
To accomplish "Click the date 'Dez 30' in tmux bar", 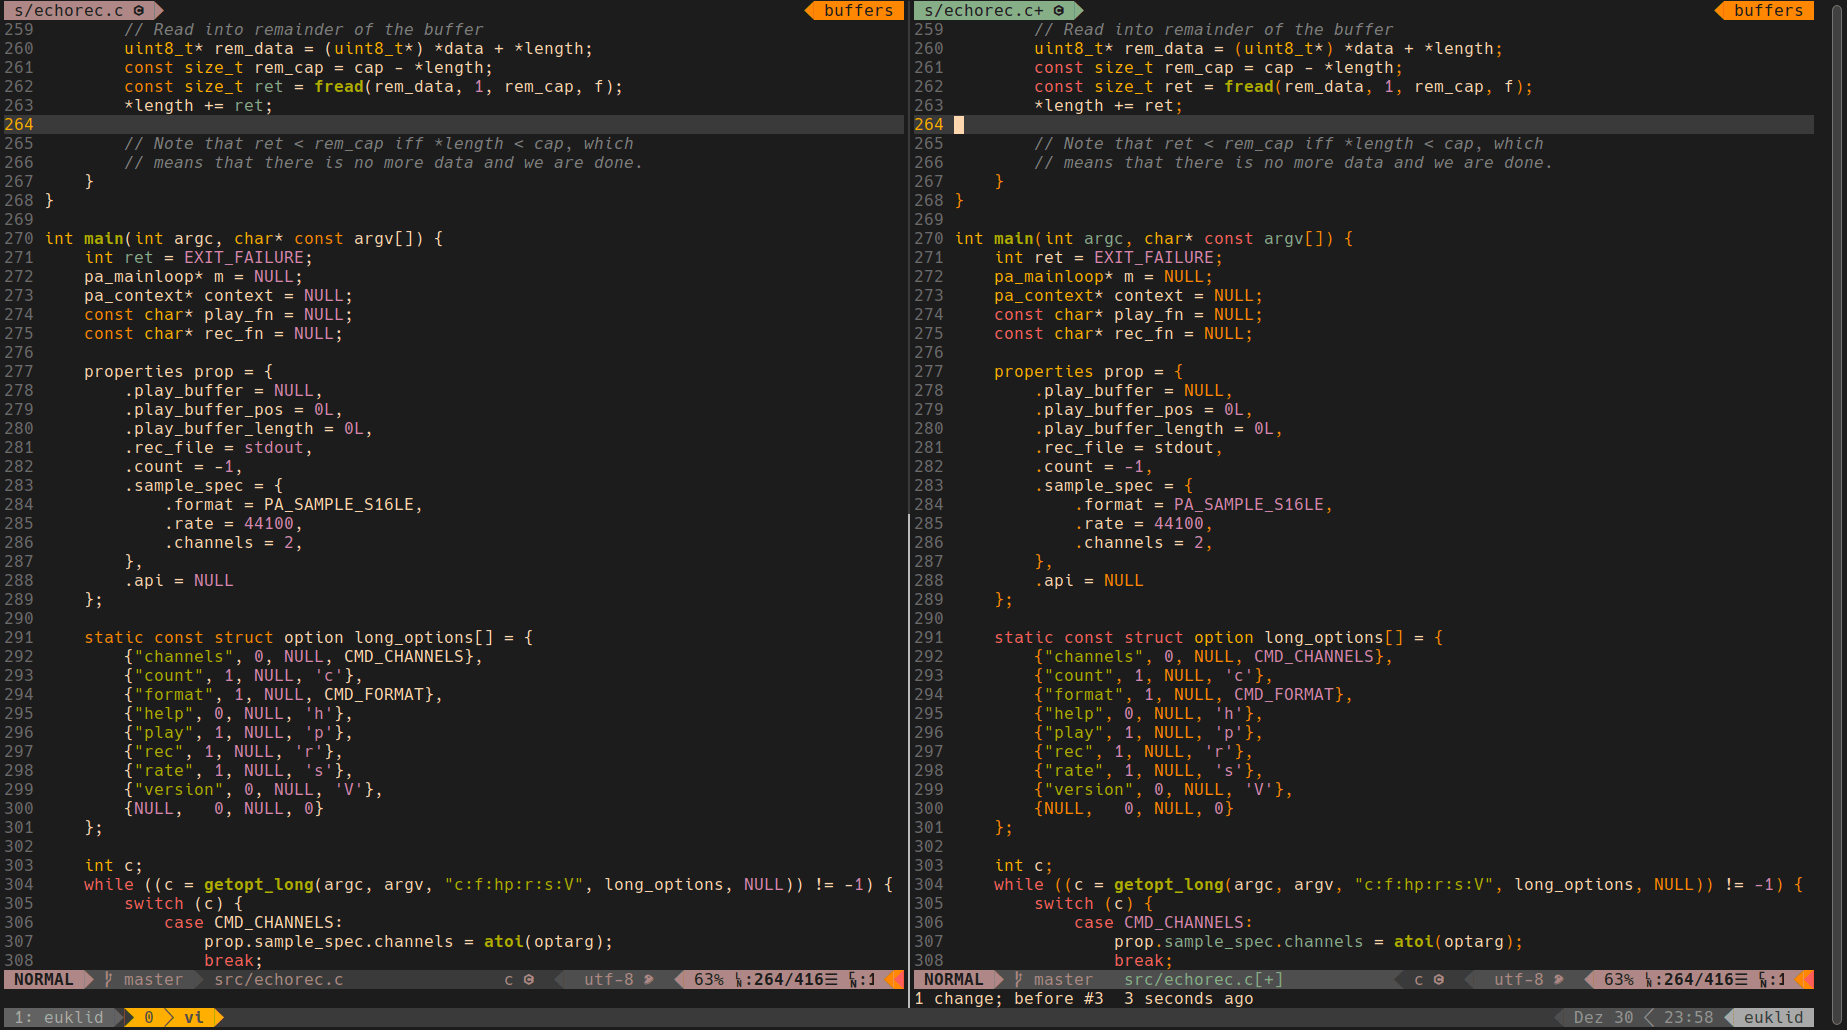I will coord(1604,1018).
